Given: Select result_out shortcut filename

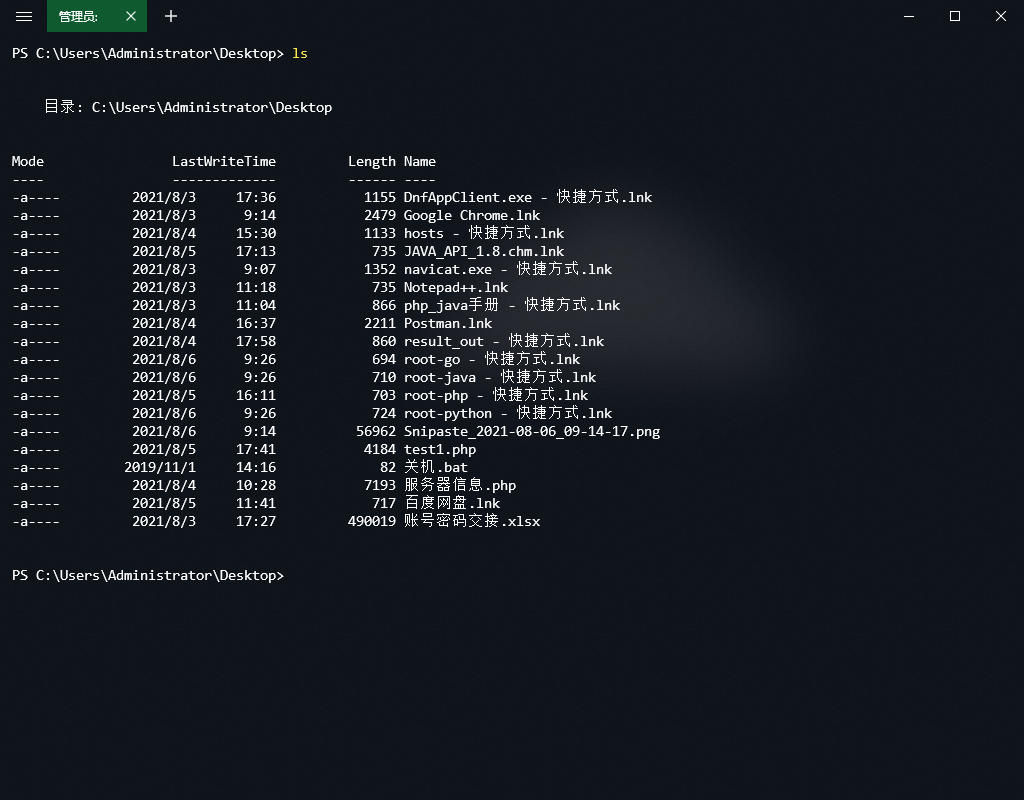Looking at the screenshot, I should 504,341.
